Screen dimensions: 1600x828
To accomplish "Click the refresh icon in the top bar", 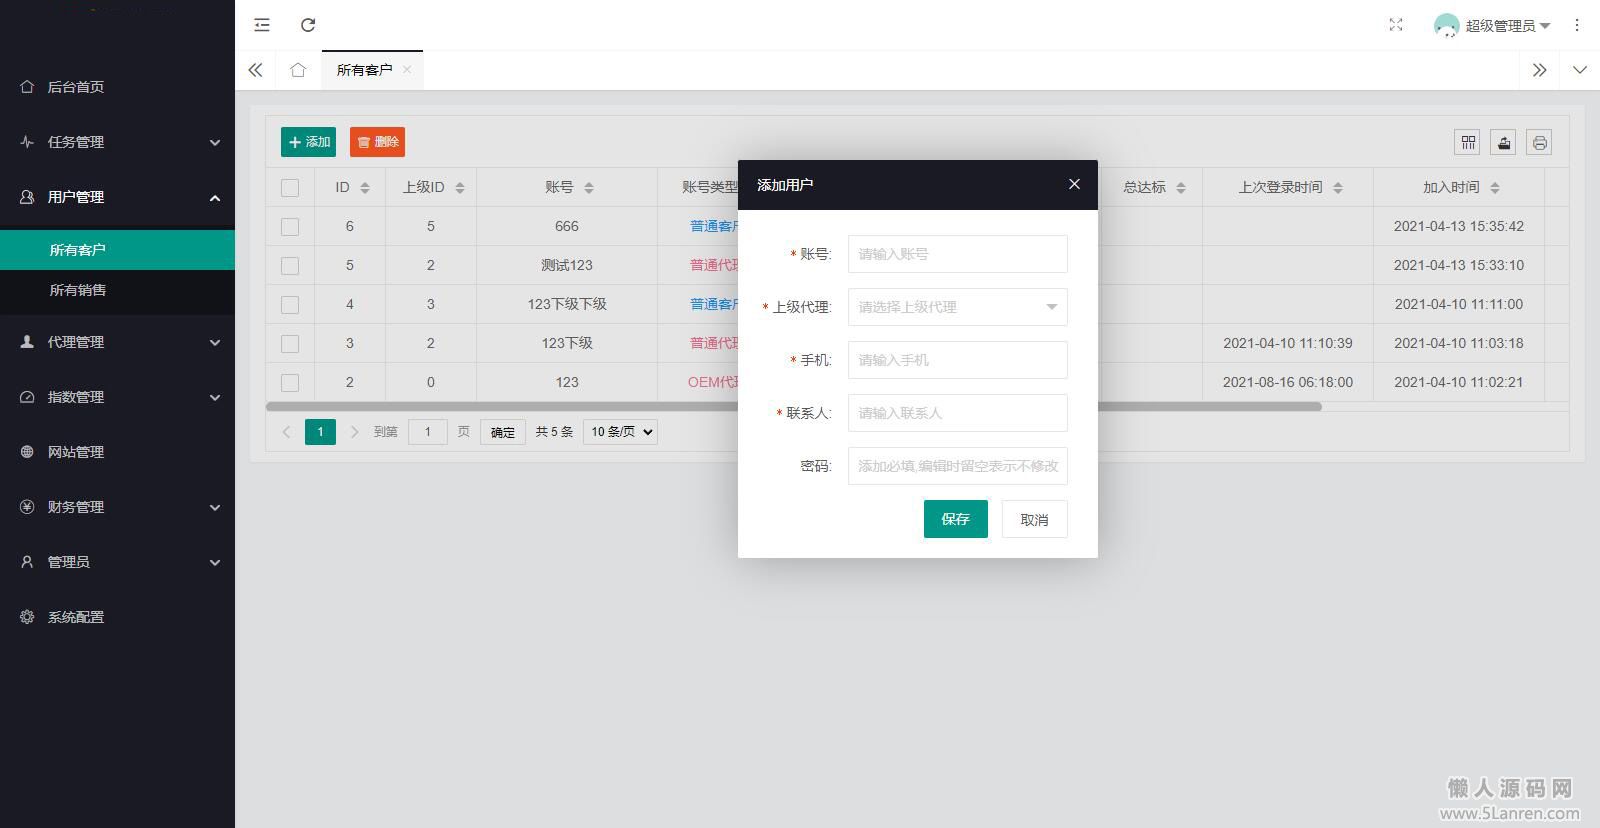I will [x=308, y=25].
